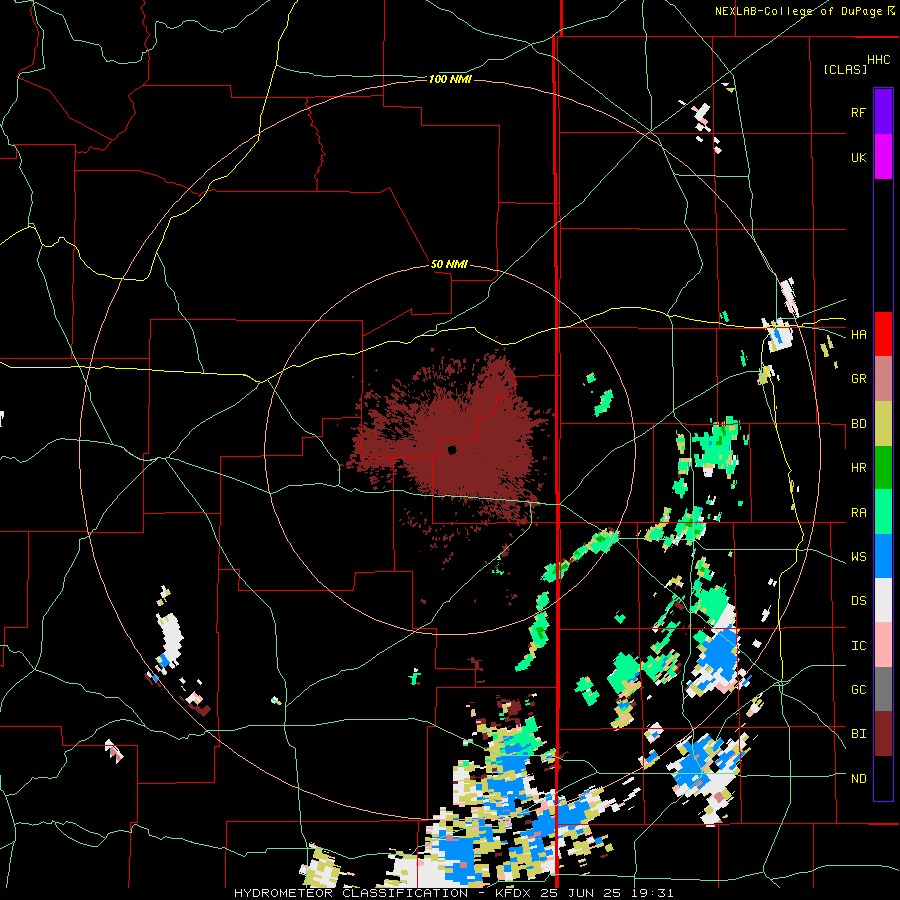Click the HR dark green legend swatch
The width and height of the screenshot is (900, 900).
(883, 468)
